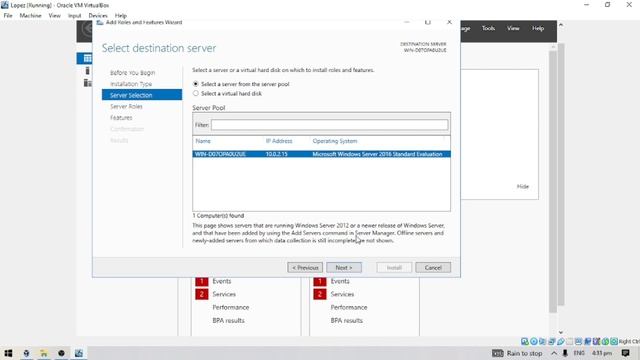Select the Server Selection step

[x=142, y=95]
